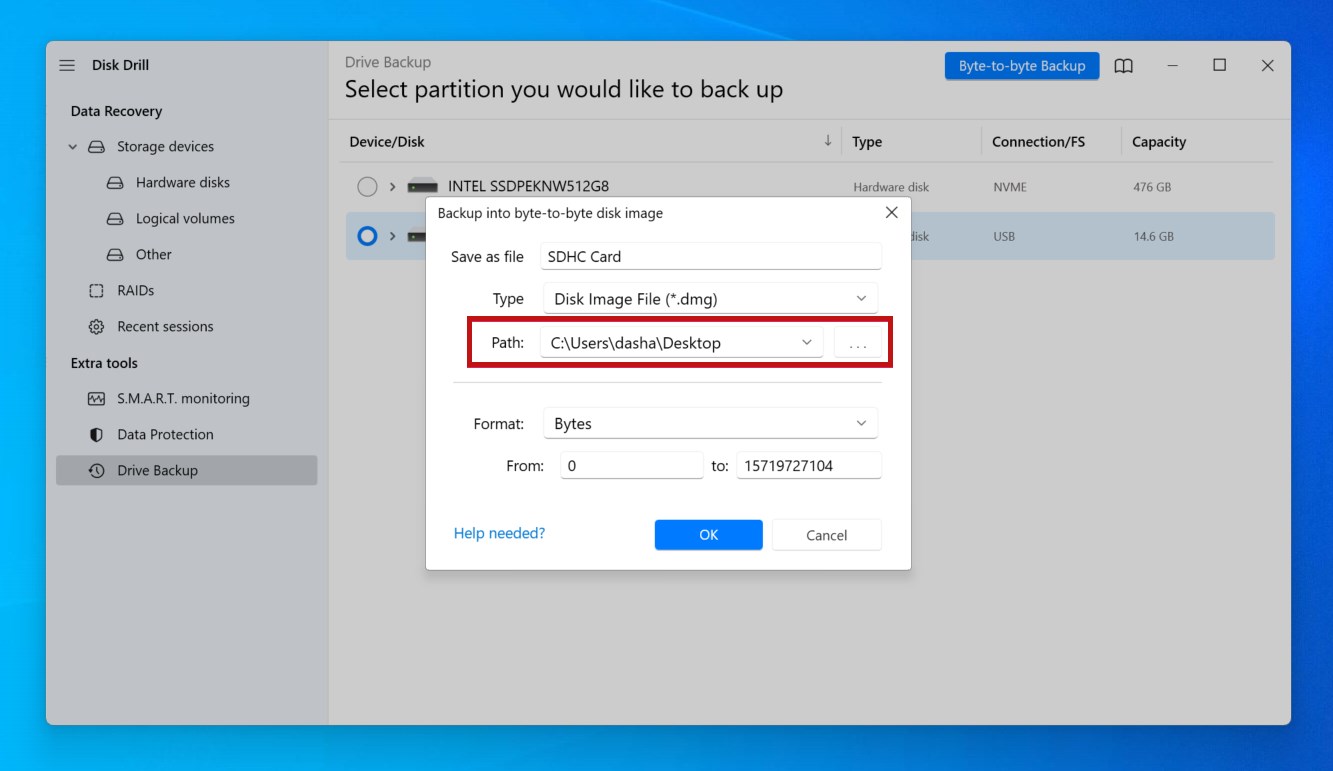Image resolution: width=1333 pixels, height=771 pixels.
Task: Click the INTEL SSDPEKNW512G8 disk name
Action: click(528, 187)
